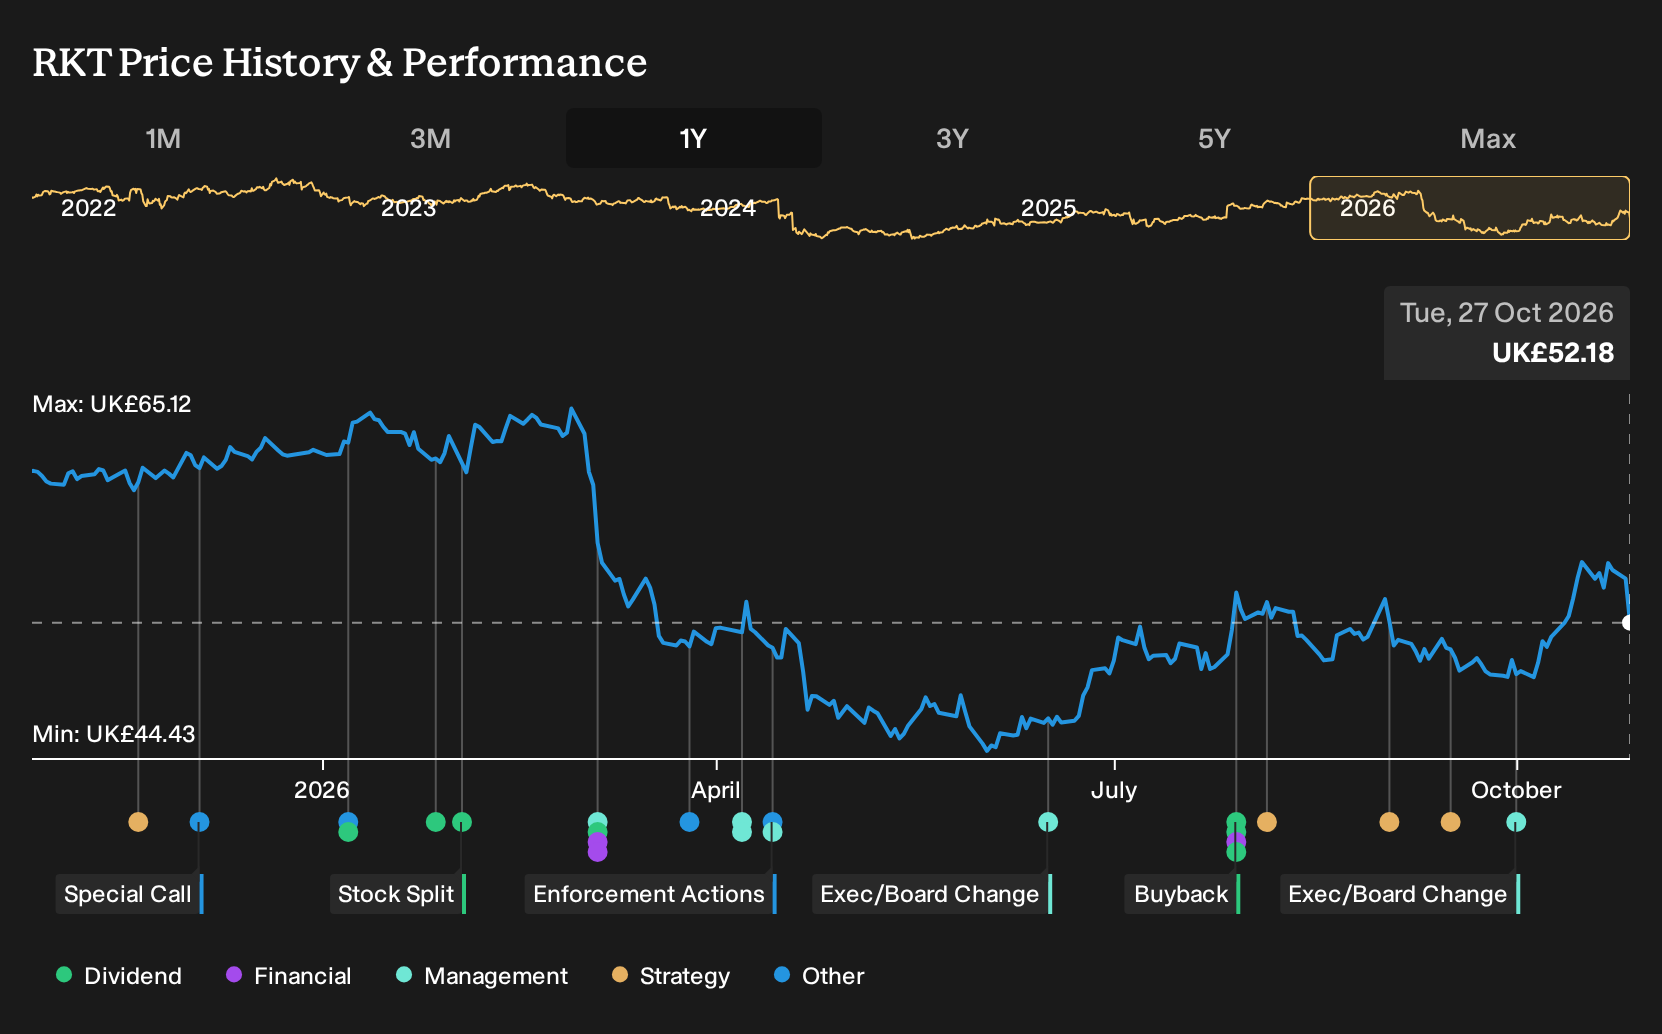Click the Buyback event label

coord(1183,894)
